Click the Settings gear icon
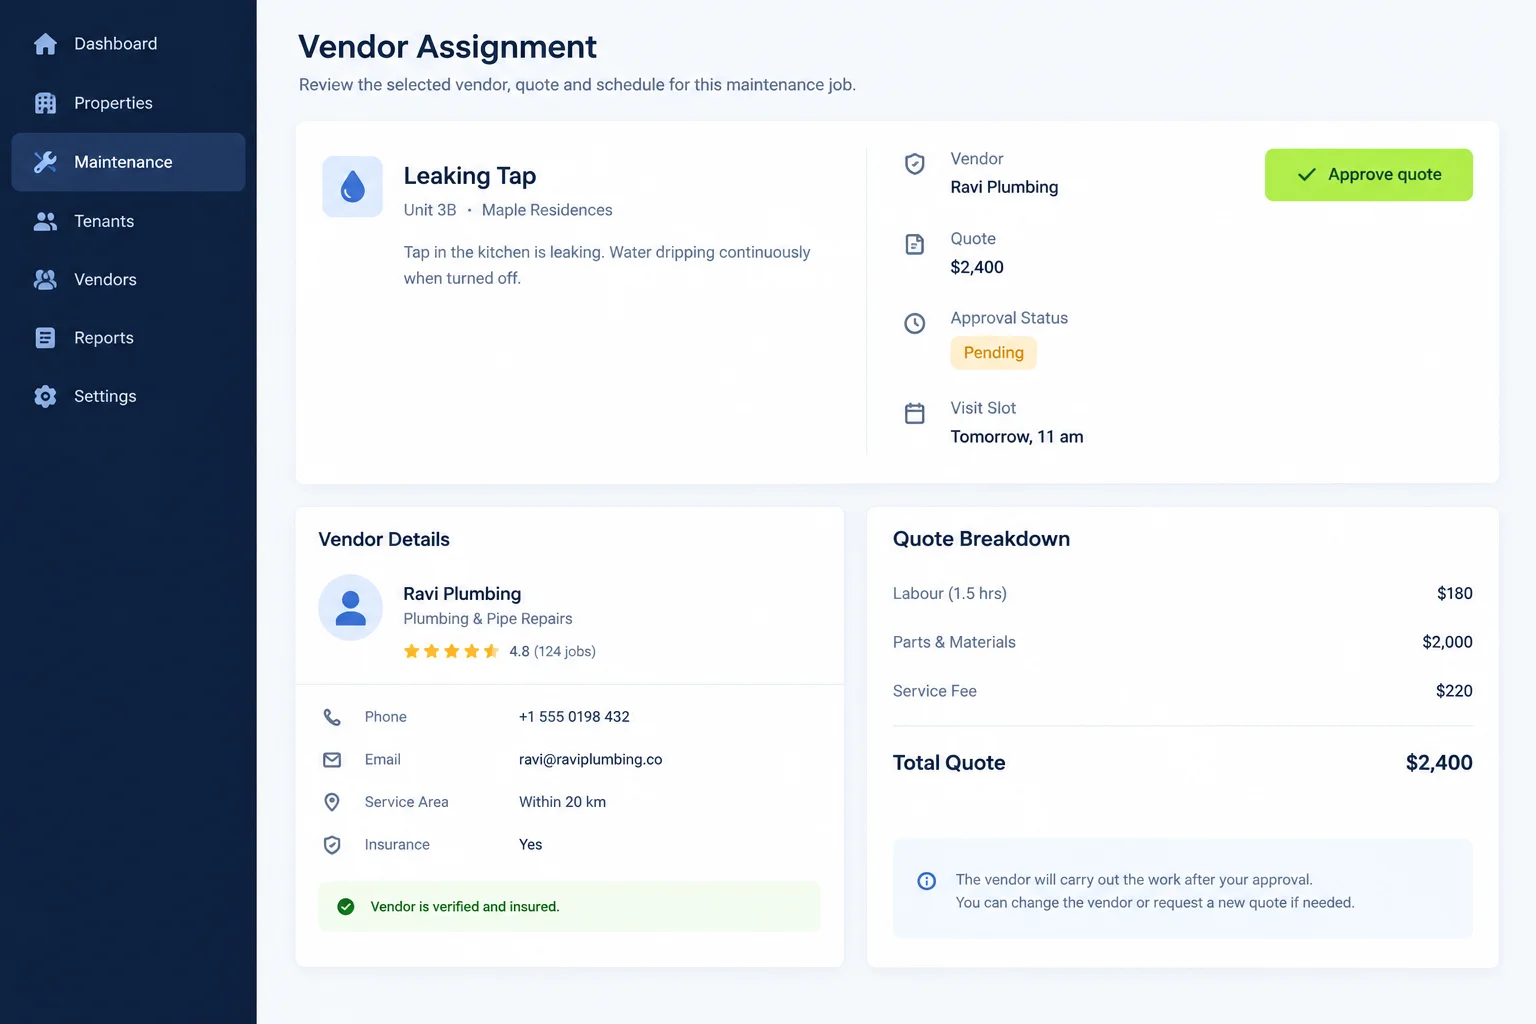The width and height of the screenshot is (1536, 1024). [45, 396]
